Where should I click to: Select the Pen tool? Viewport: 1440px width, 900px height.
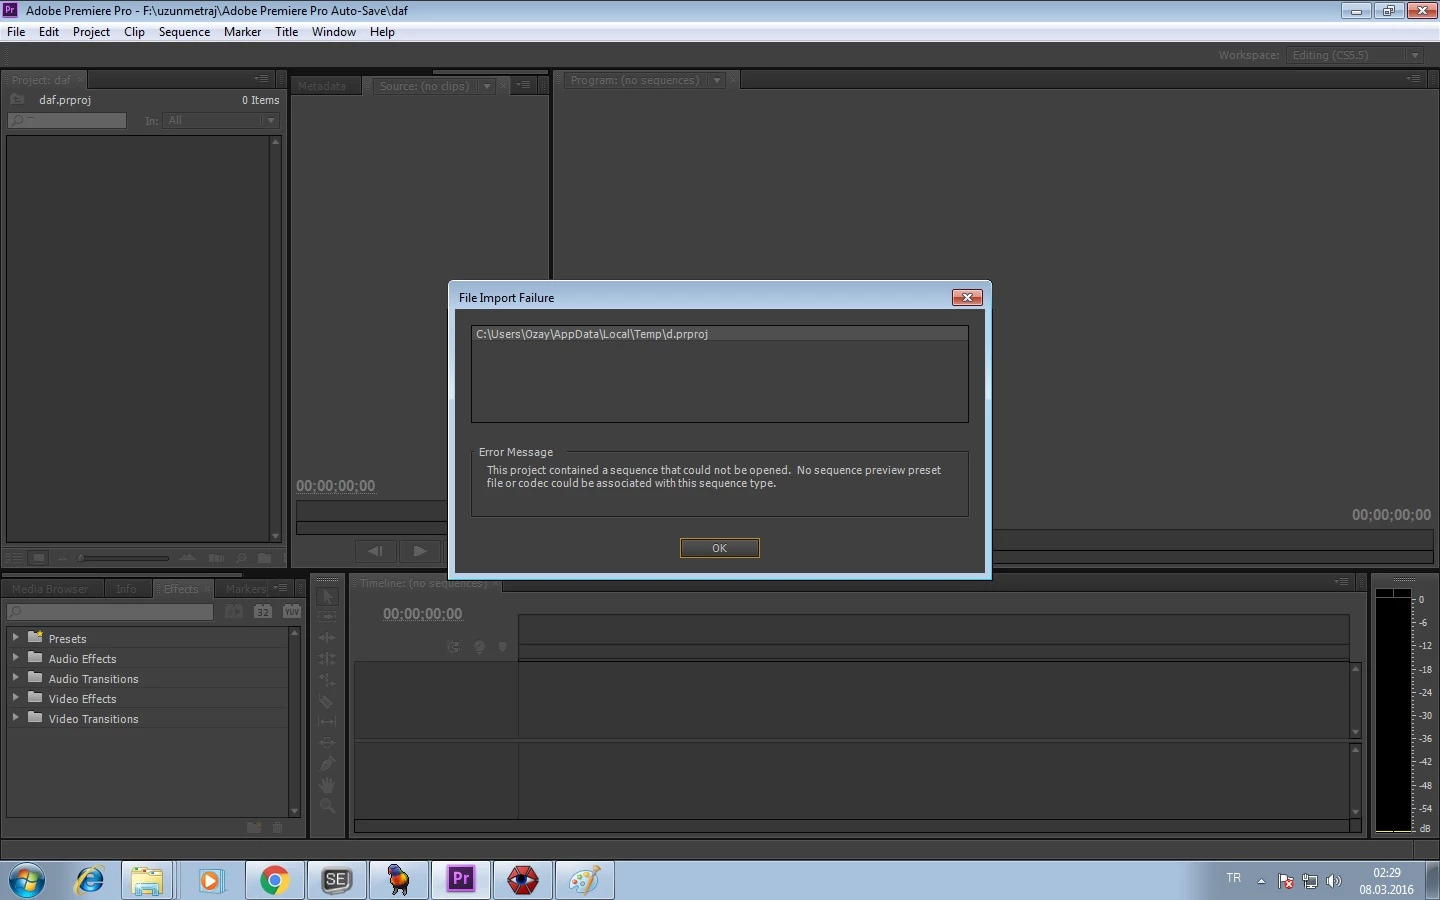tap(327, 764)
